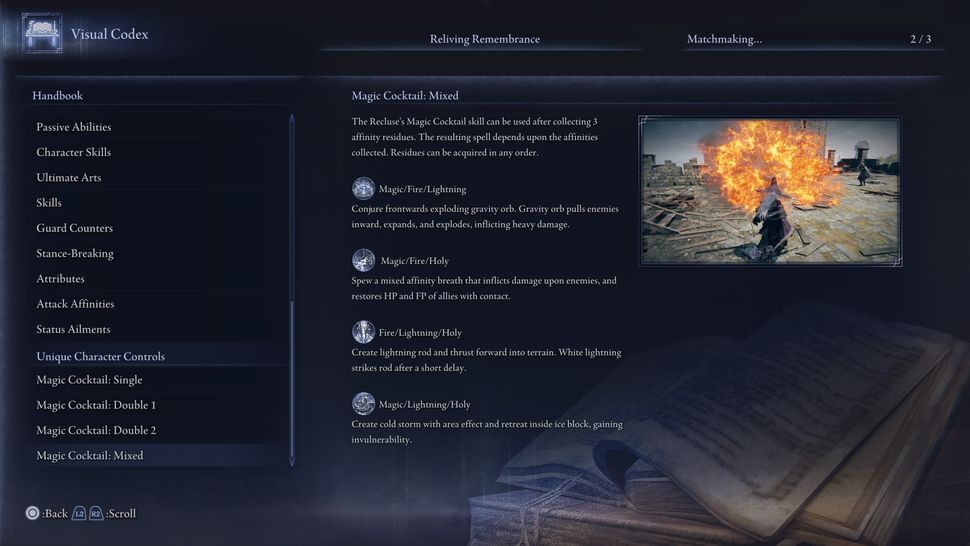Click the Fire/Lightning/Holy spell icon

coord(363,332)
